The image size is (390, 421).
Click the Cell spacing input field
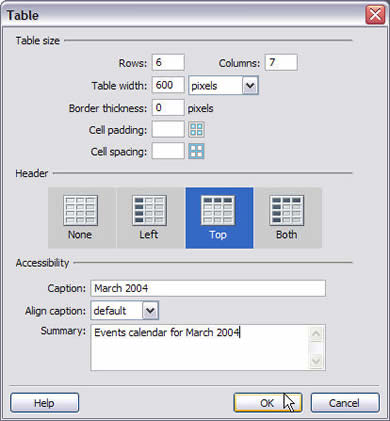tap(168, 151)
